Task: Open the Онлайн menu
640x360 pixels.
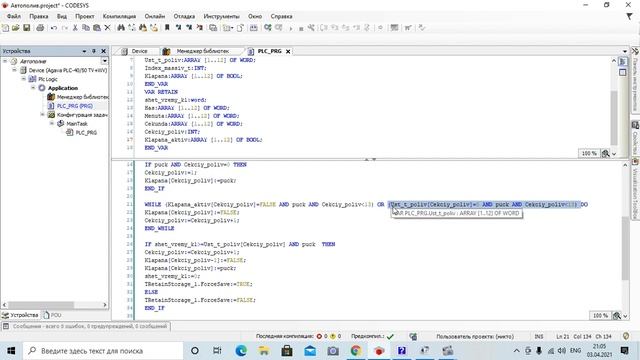Action: point(155,16)
